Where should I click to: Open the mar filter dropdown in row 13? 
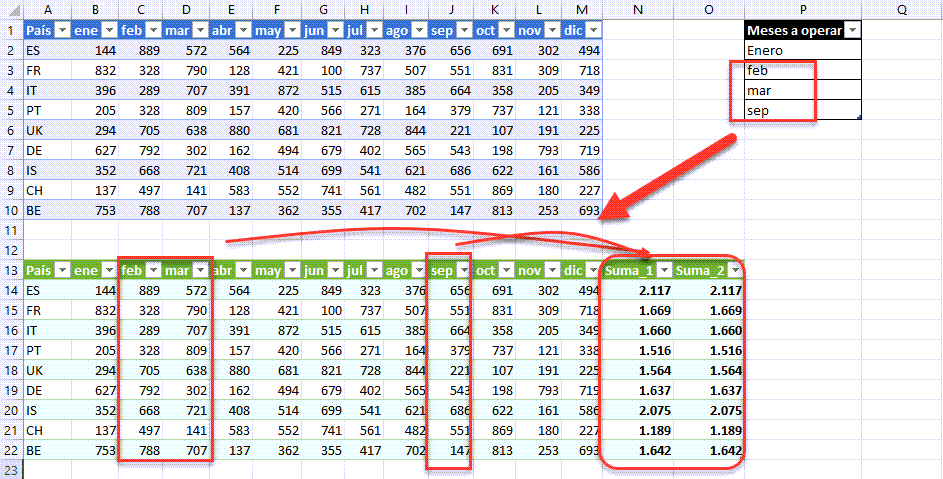click(x=201, y=271)
